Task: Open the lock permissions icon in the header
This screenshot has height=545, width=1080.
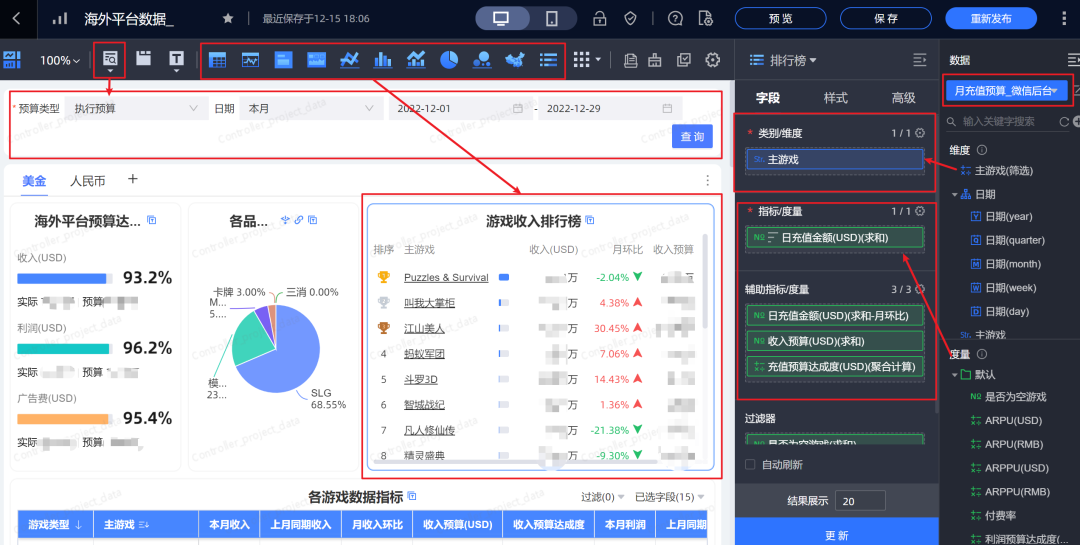Action: coord(600,19)
